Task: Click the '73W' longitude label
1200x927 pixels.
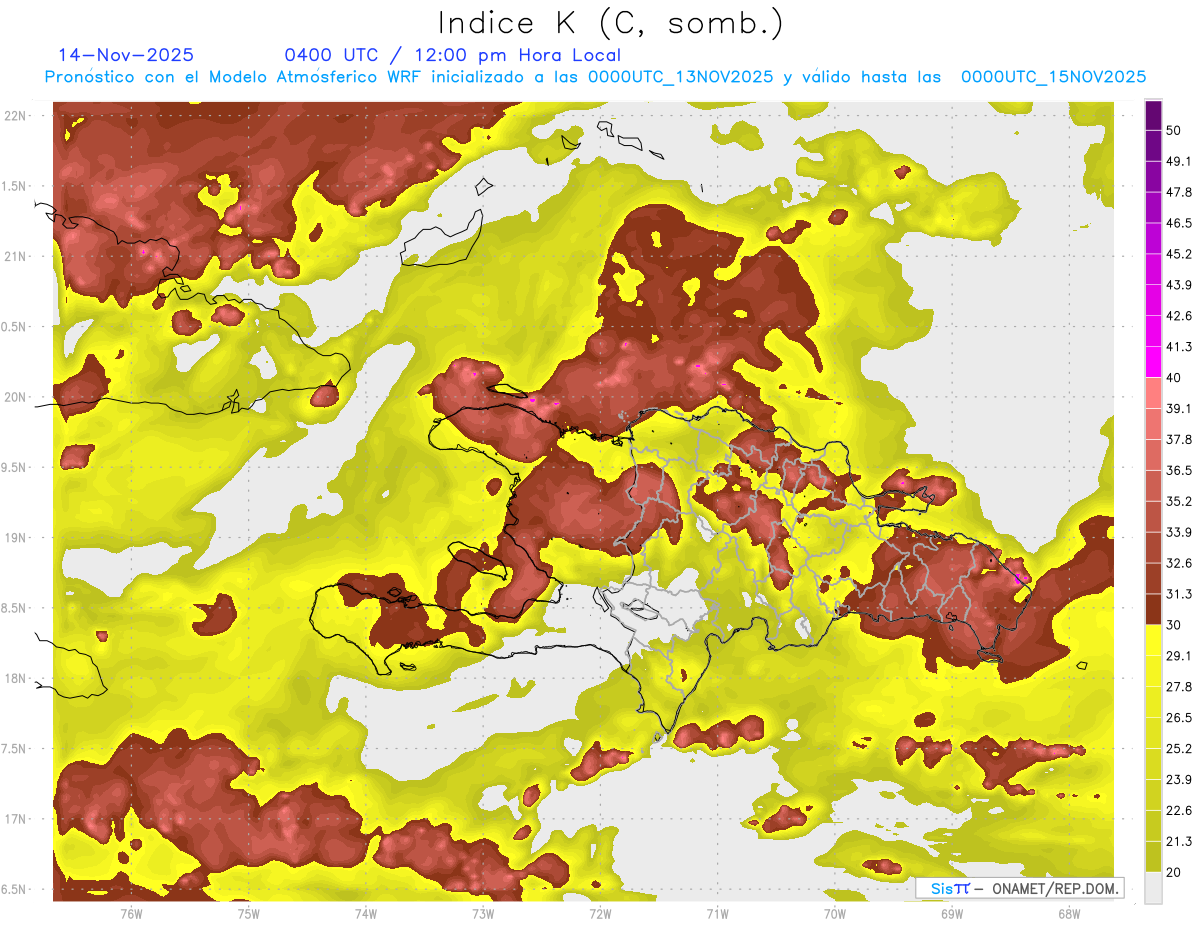Action: (482, 913)
